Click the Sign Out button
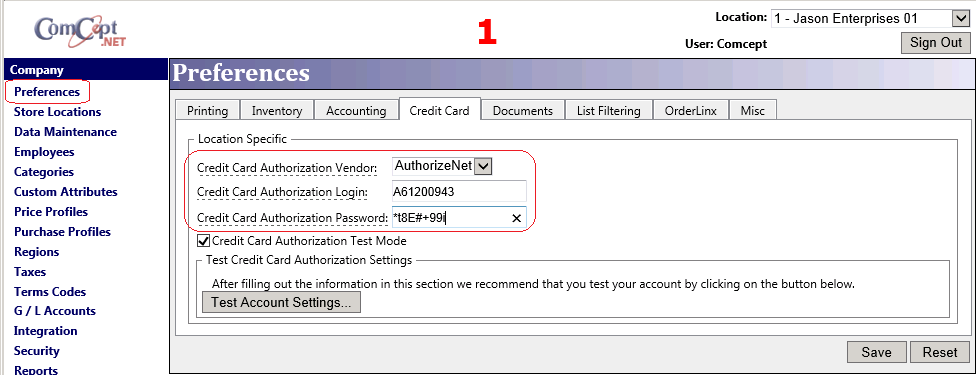The width and height of the screenshot is (976, 375). pyautogui.click(x=936, y=43)
